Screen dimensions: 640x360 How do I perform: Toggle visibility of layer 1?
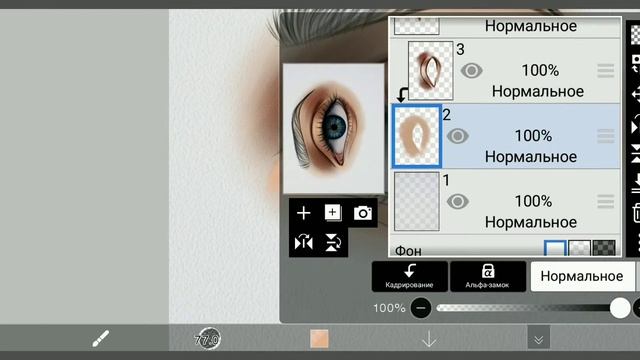pyautogui.click(x=457, y=201)
